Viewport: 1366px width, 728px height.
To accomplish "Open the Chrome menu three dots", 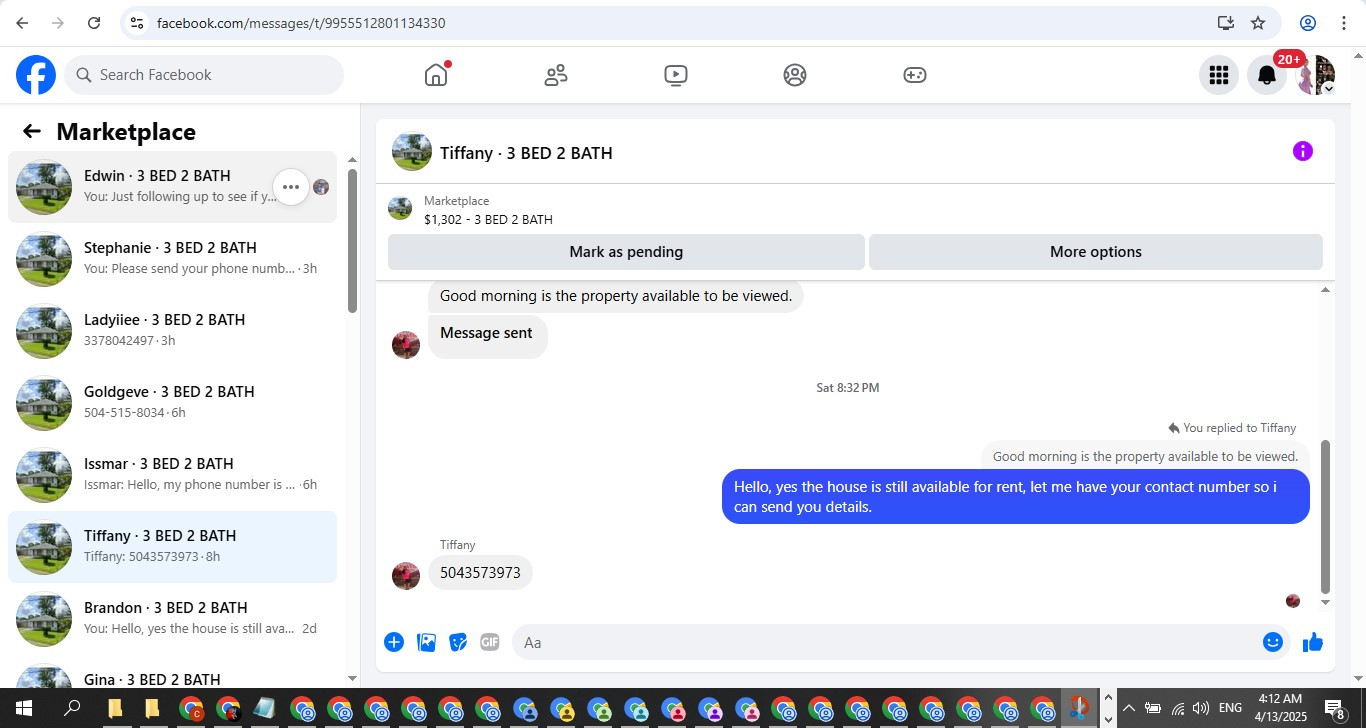I will 1344,23.
